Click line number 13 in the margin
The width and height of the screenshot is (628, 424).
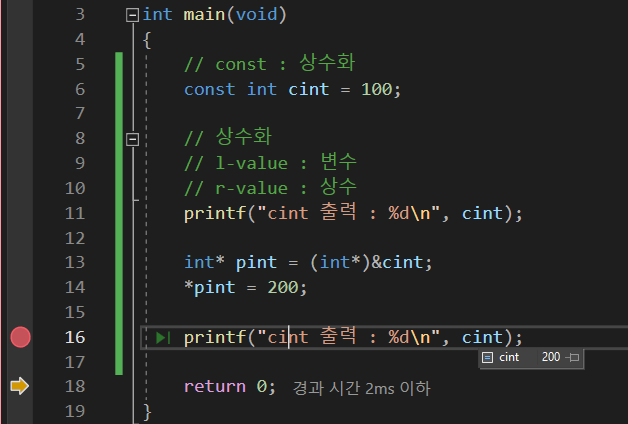tap(75, 262)
